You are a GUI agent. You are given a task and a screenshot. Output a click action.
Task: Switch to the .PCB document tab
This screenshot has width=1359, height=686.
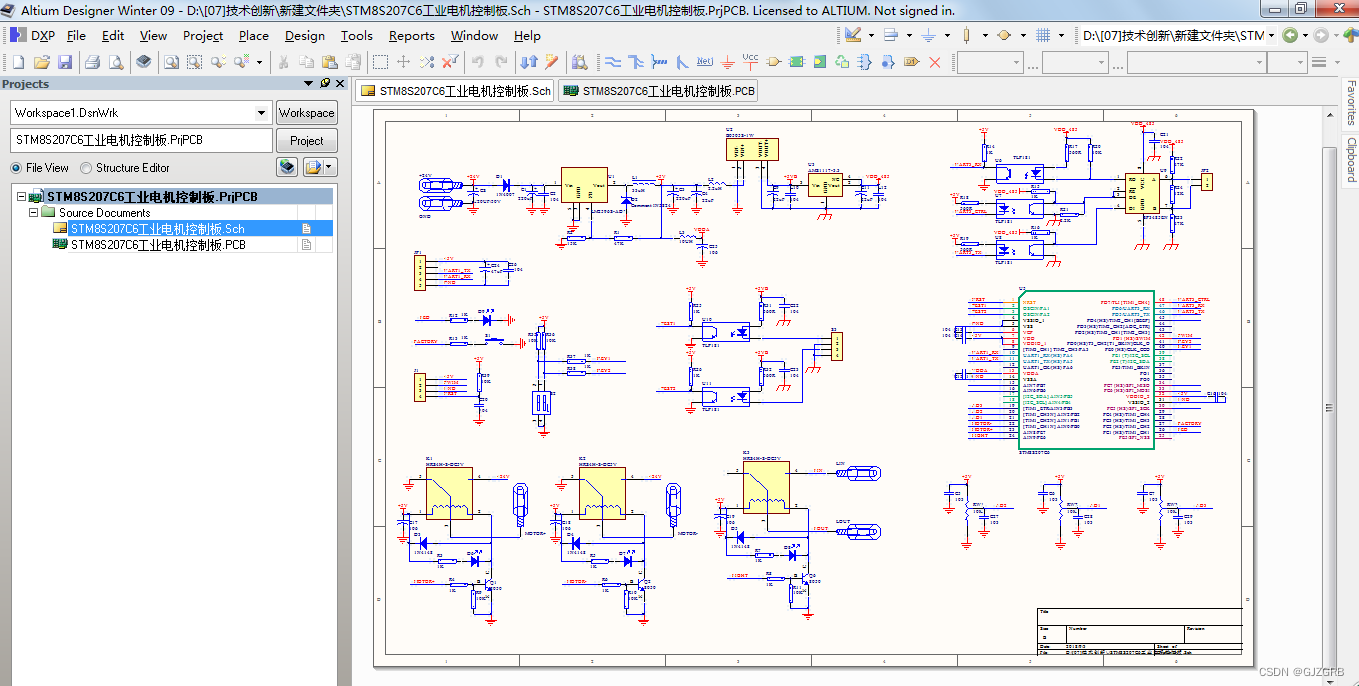[x=658, y=91]
